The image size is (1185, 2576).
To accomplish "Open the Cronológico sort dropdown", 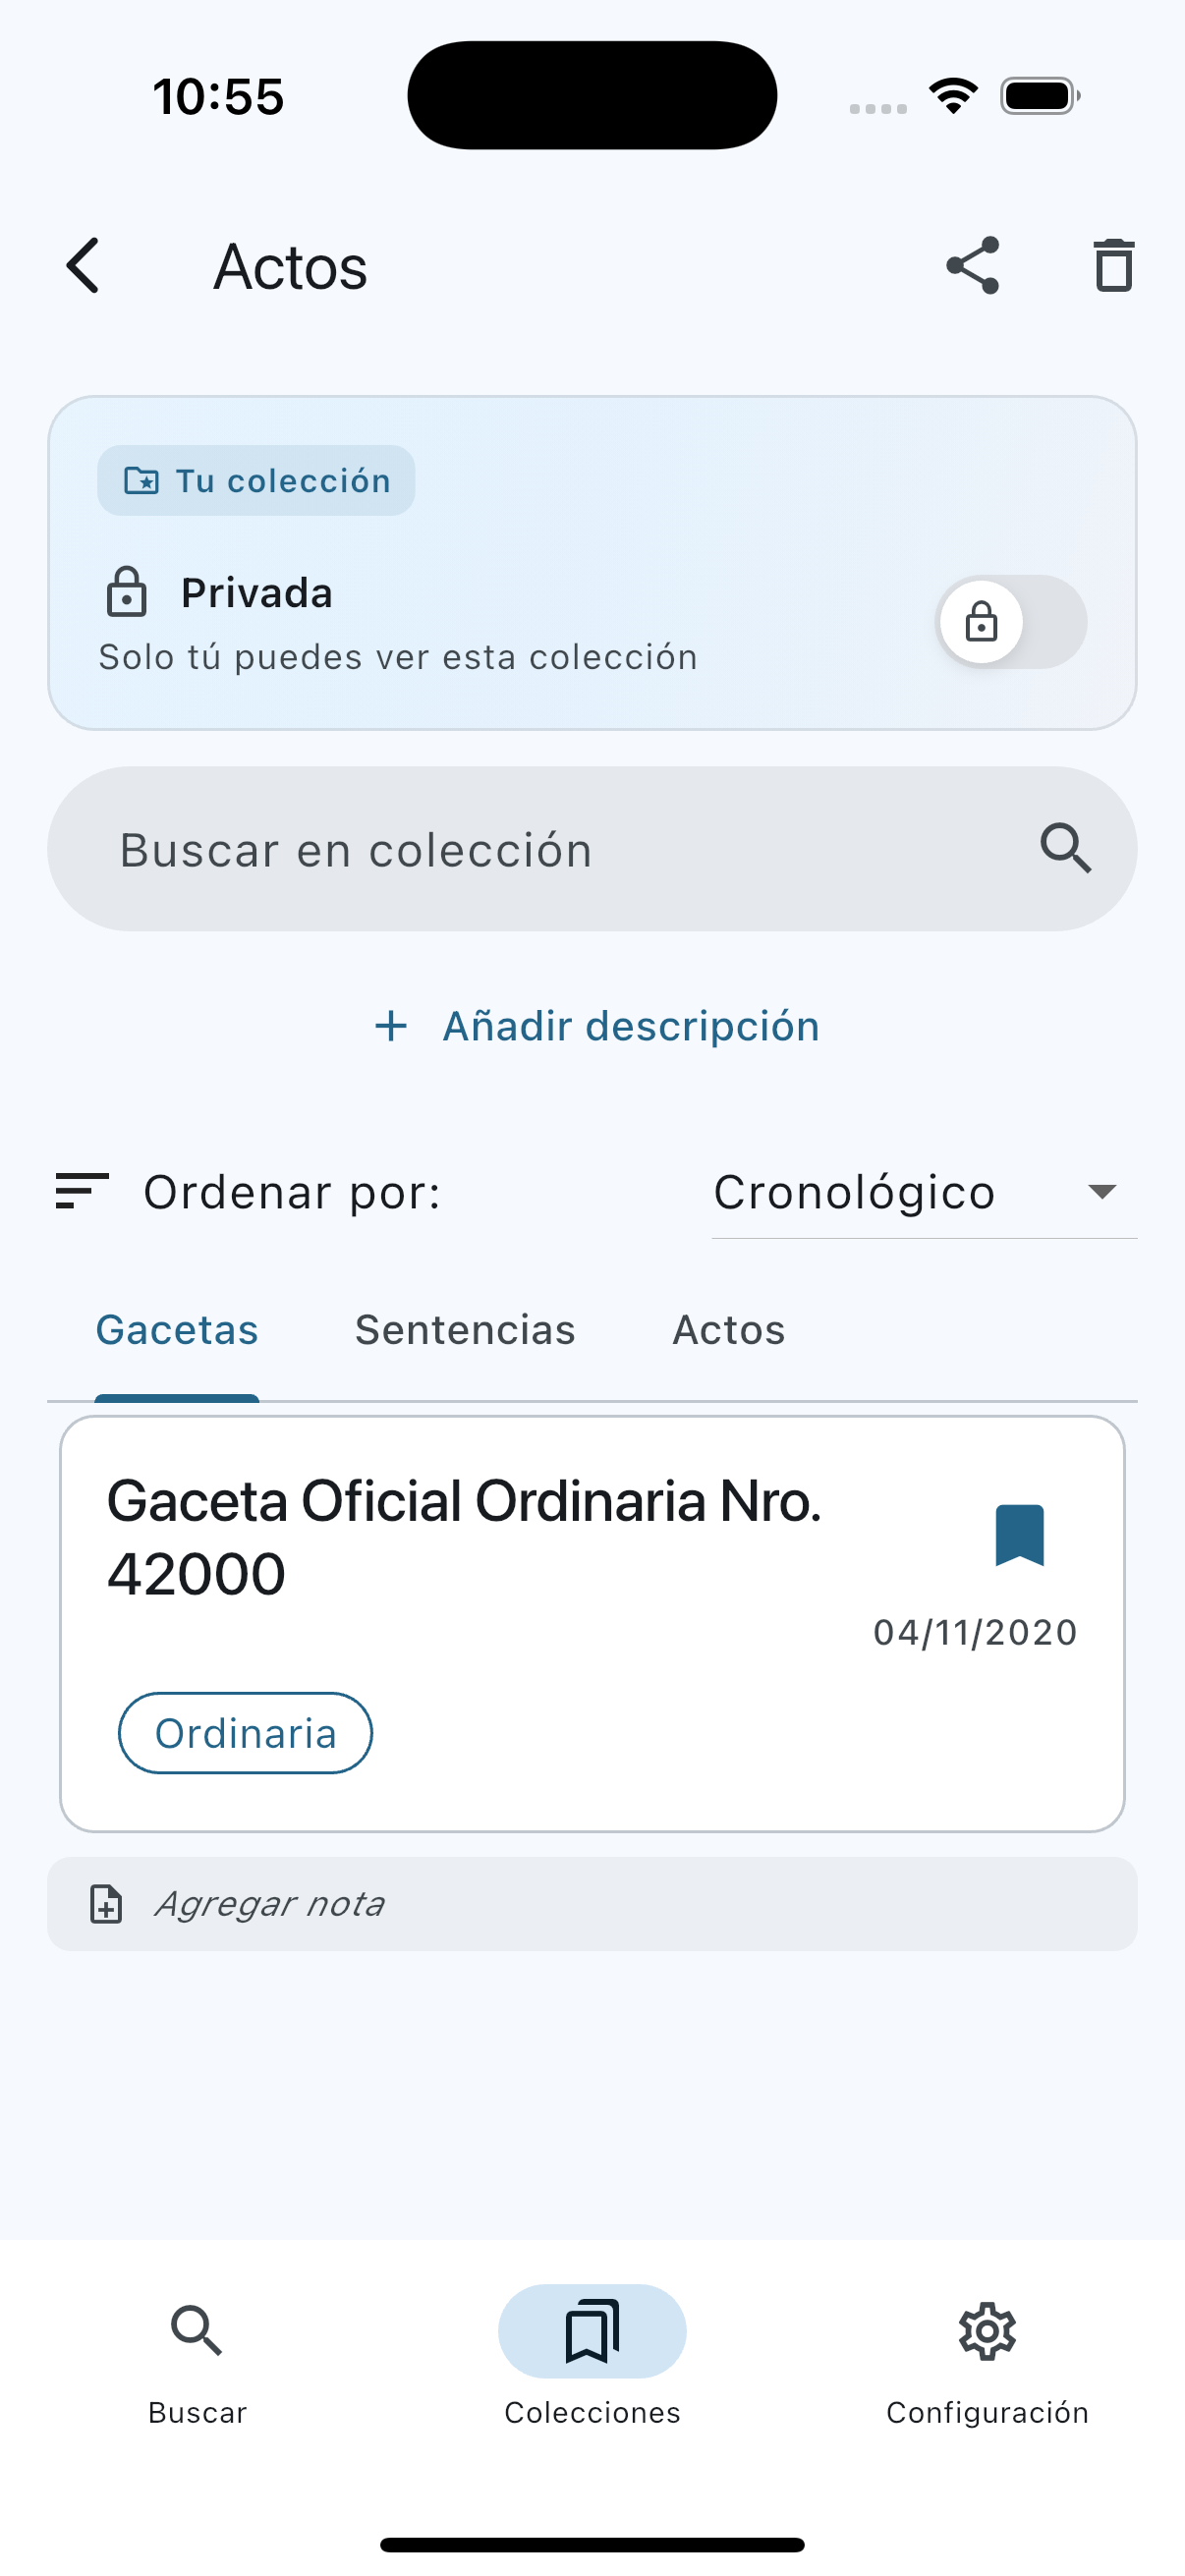I will (853, 1192).
